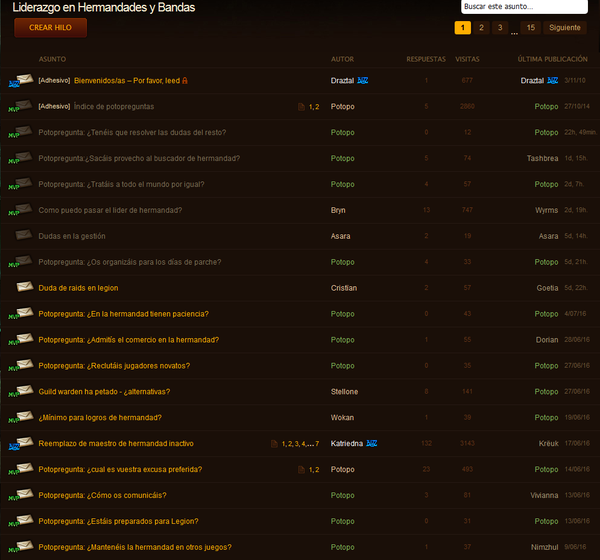
Task: Jump to page 2 of the forum
Action: point(481,28)
